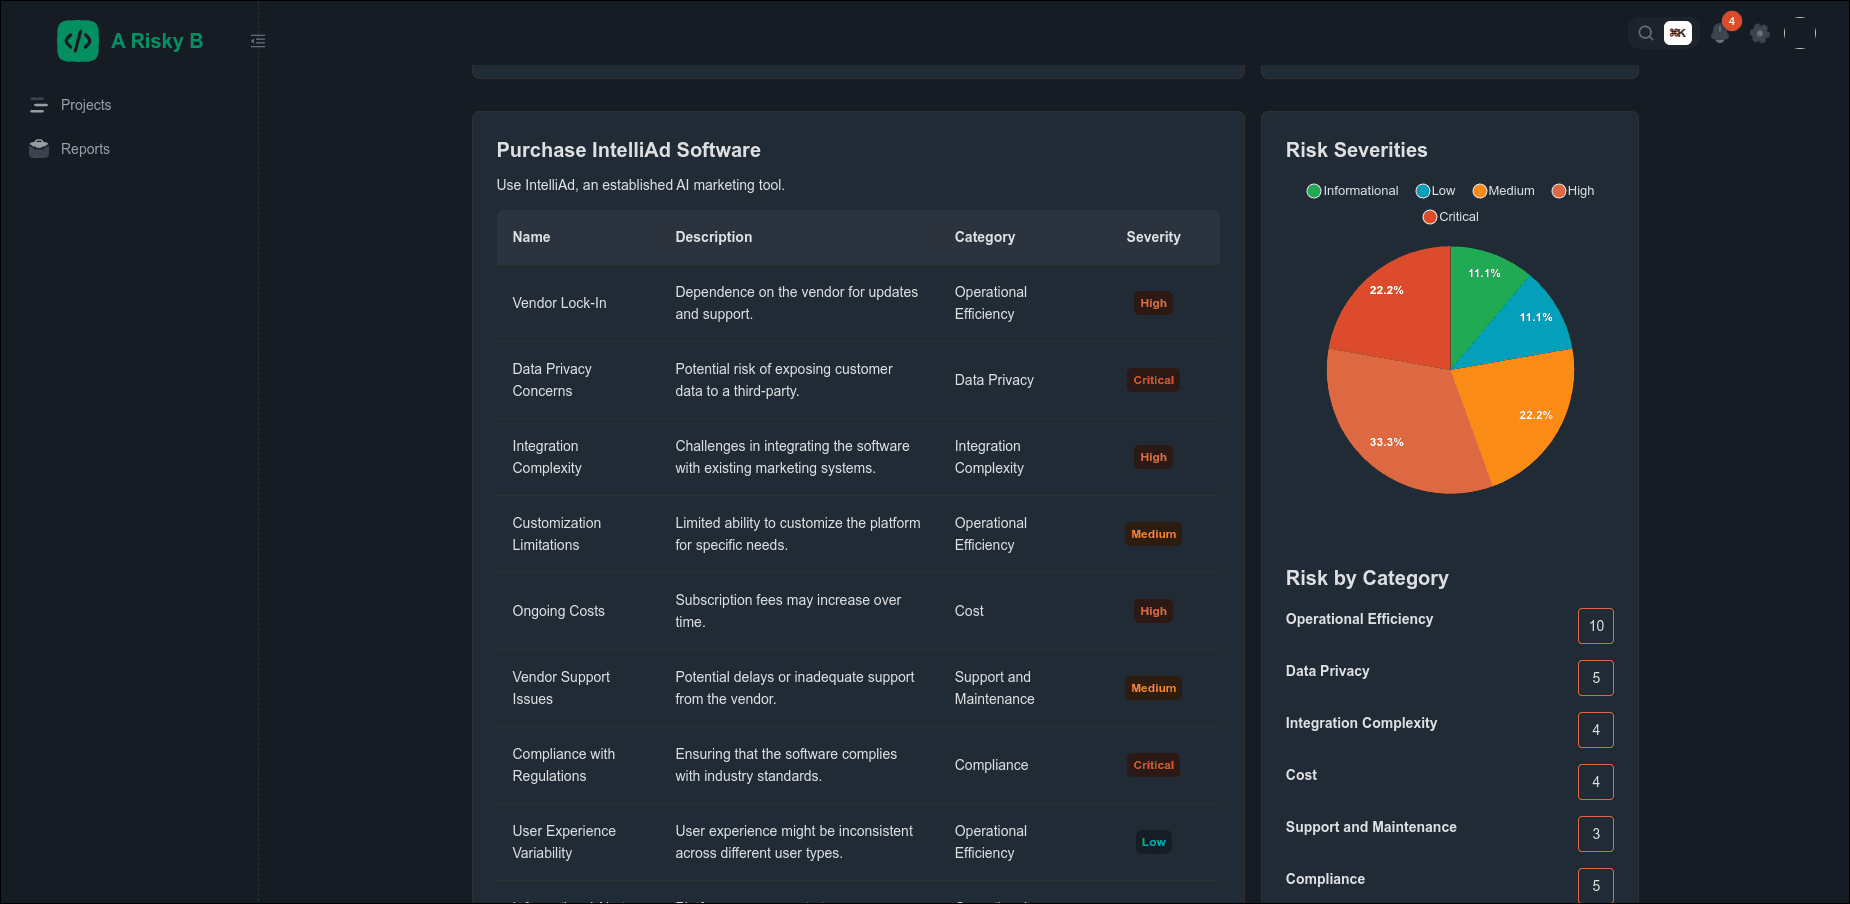Click the A Risky B brand name
Image resolution: width=1850 pixels, height=904 pixels.
(157, 41)
